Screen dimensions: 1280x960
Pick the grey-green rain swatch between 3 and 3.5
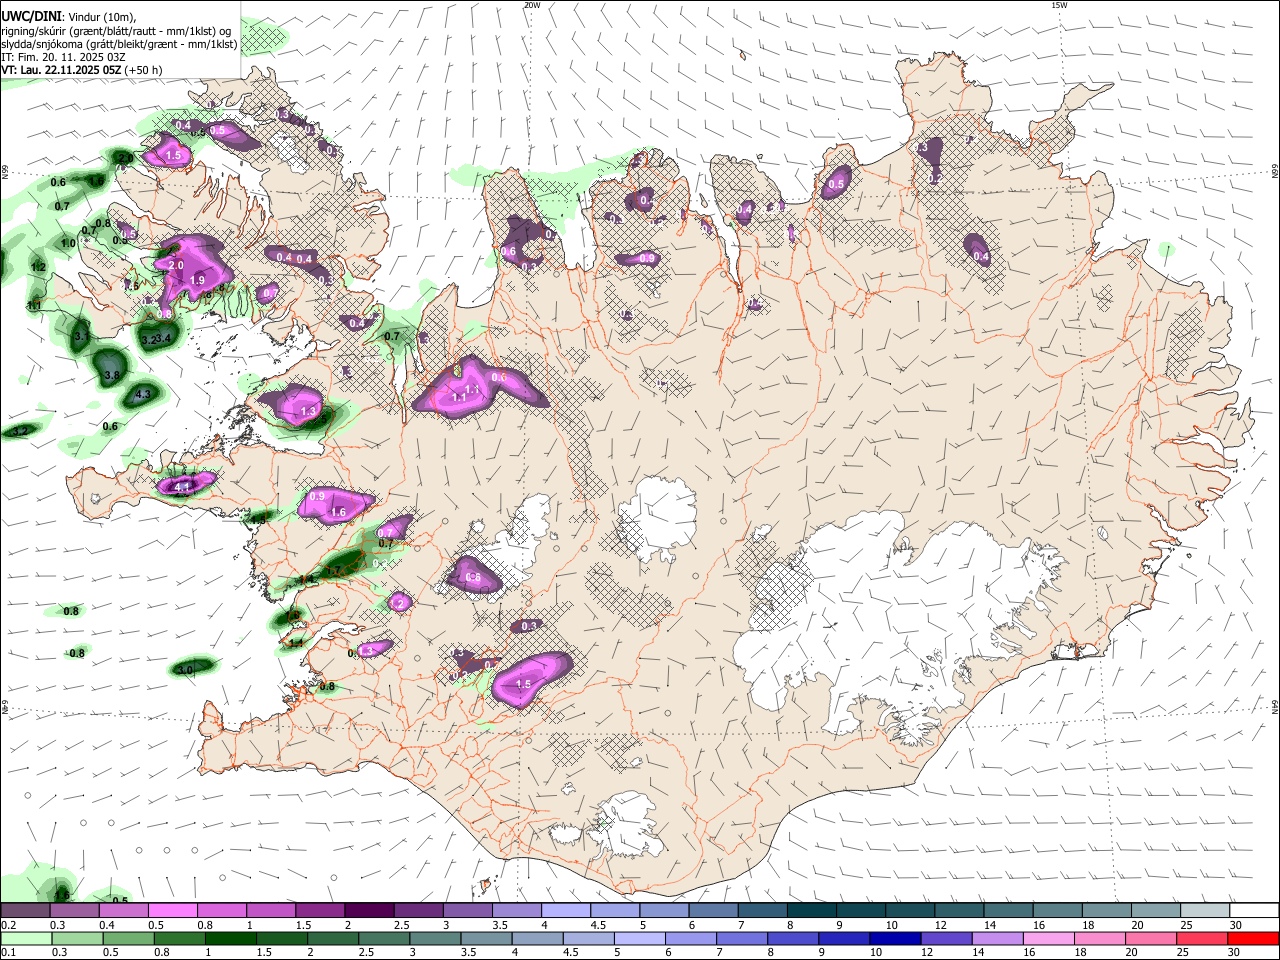click(435, 939)
